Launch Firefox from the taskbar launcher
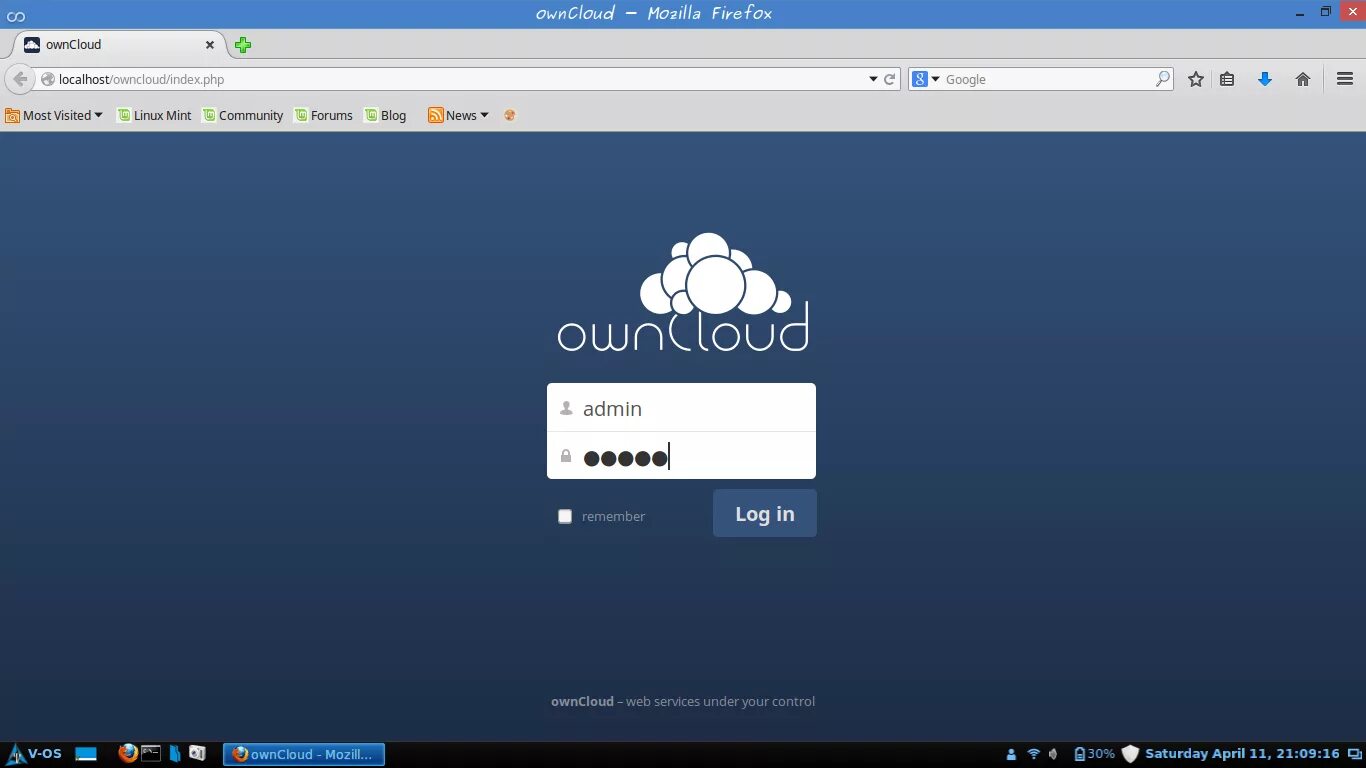Screen dimensions: 1366x768 coord(127,753)
